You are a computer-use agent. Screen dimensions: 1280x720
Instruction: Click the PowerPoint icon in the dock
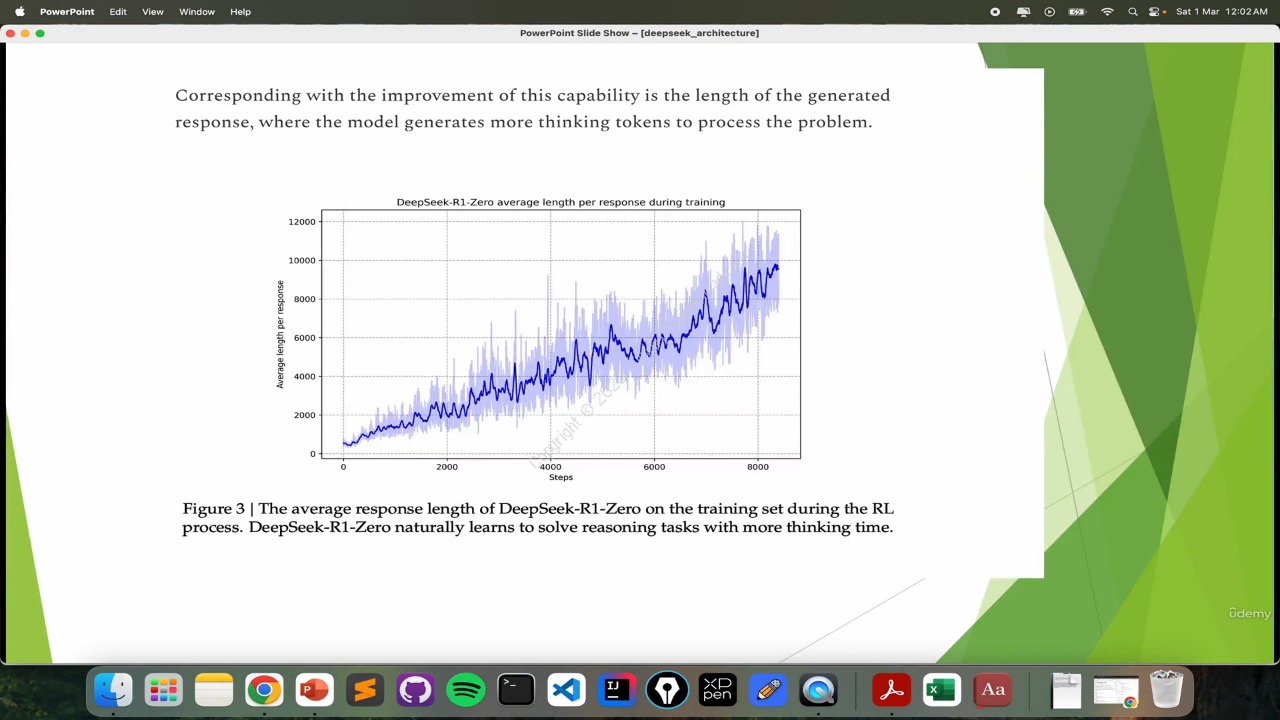pos(314,690)
